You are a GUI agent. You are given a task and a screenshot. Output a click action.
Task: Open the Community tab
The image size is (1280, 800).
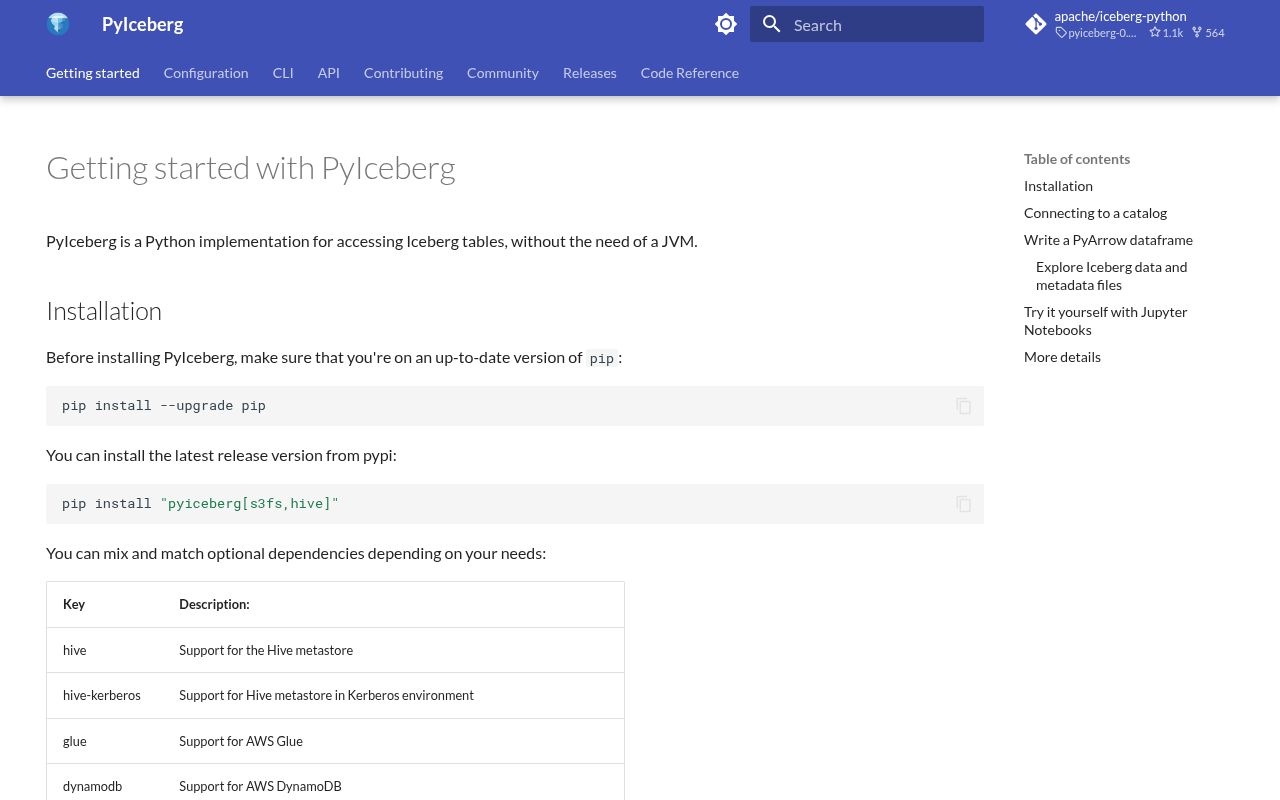tap(503, 73)
